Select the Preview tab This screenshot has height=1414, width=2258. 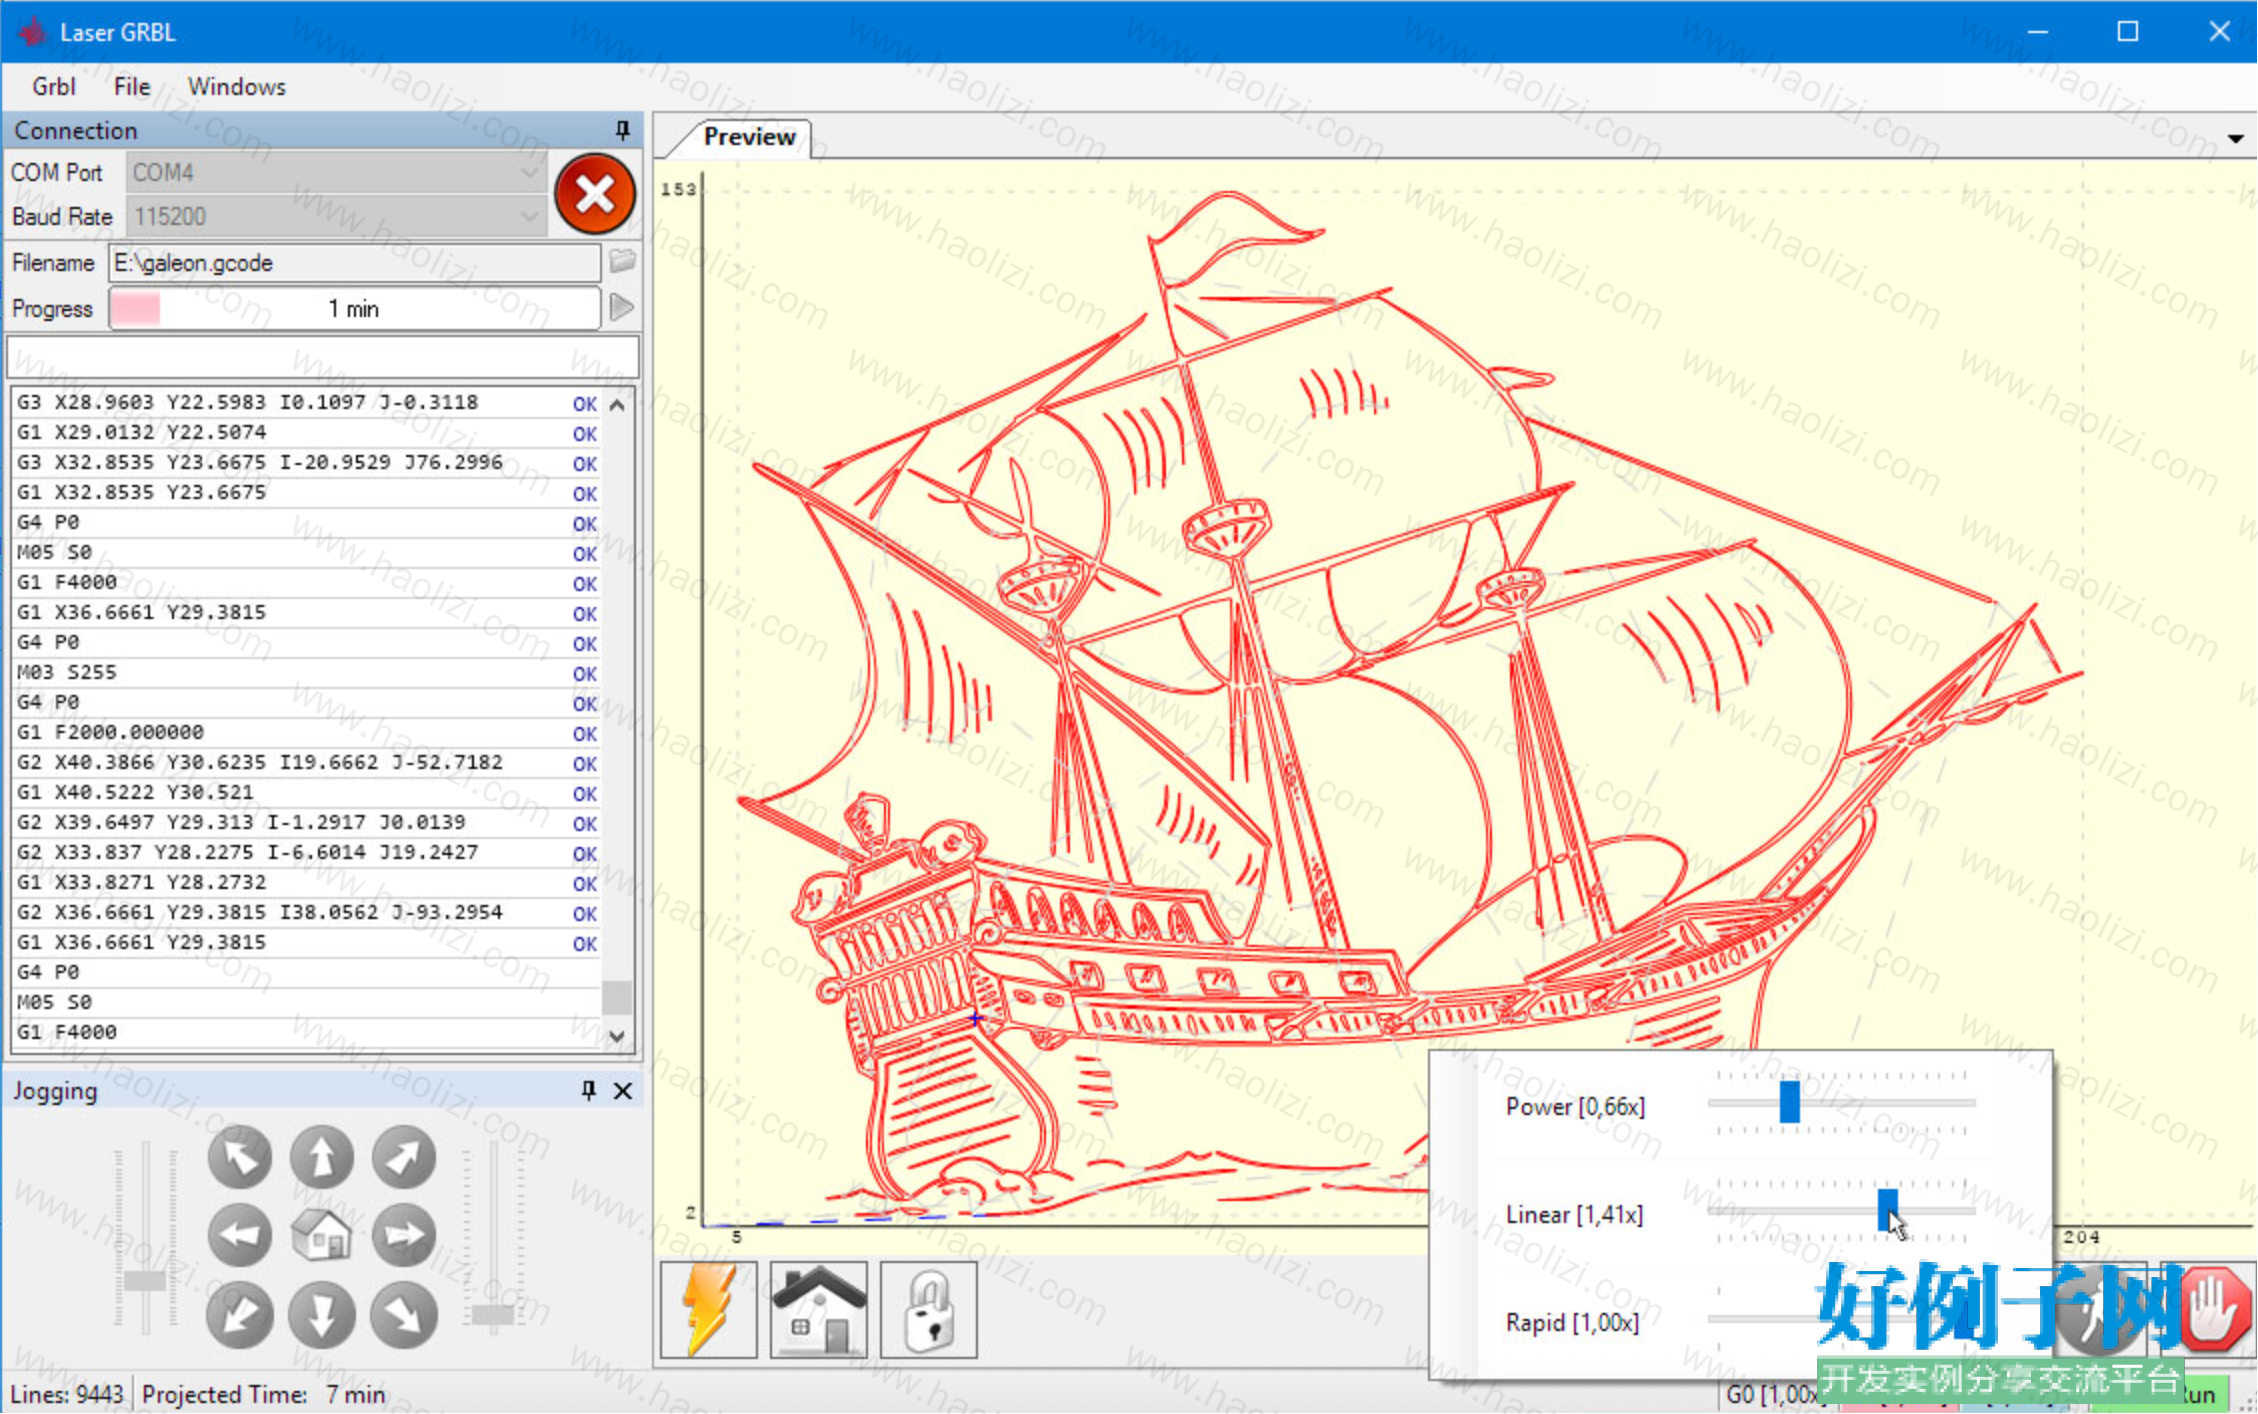(749, 136)
